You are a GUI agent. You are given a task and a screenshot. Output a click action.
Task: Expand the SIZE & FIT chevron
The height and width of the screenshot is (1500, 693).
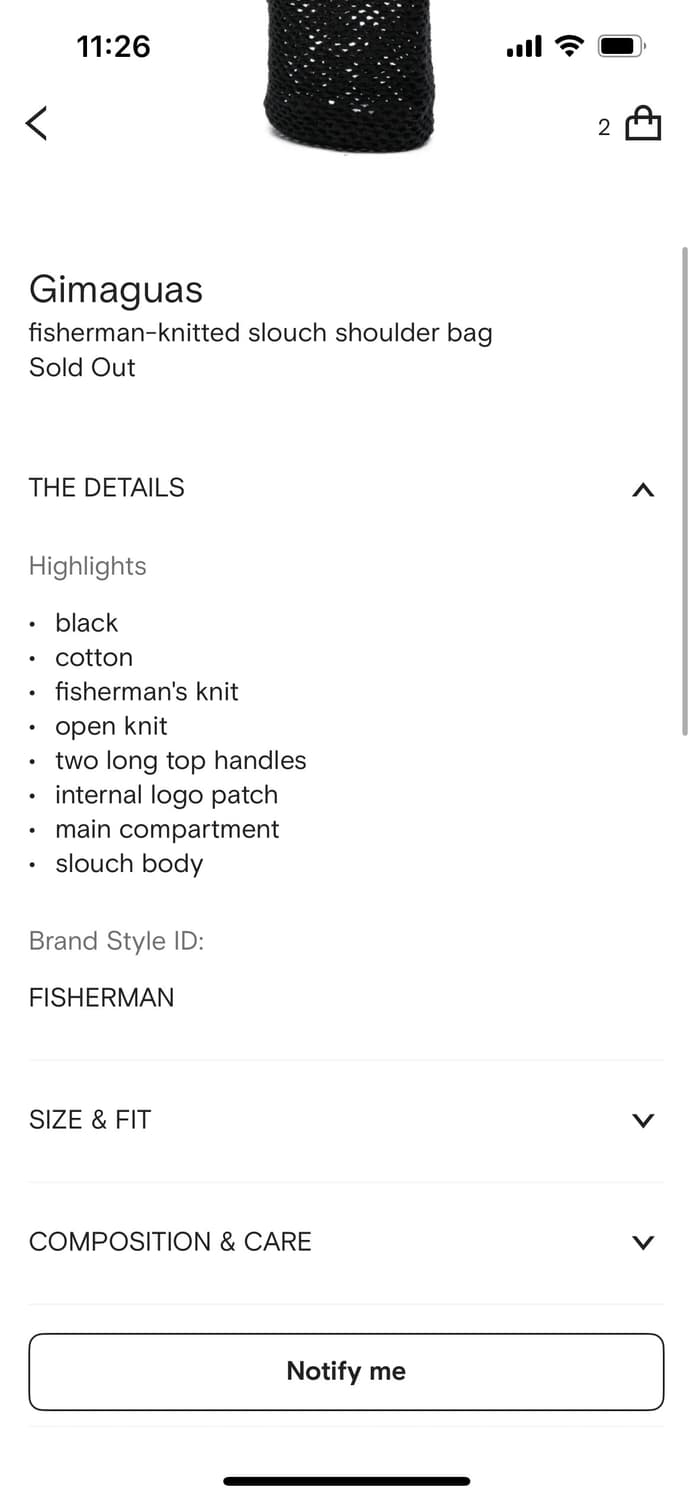point(643,1120)
